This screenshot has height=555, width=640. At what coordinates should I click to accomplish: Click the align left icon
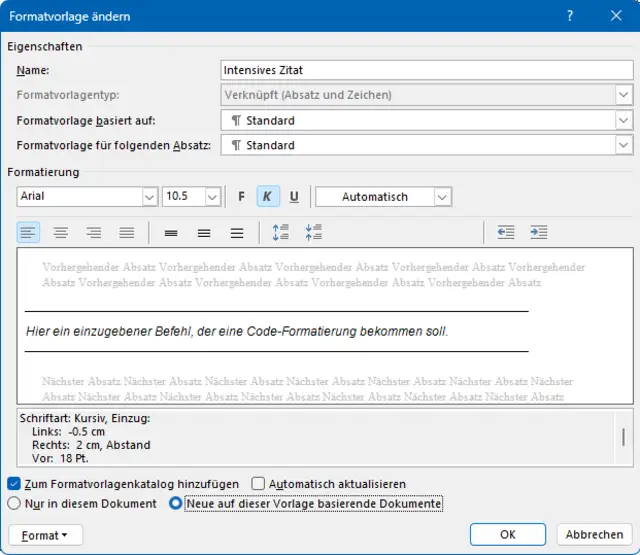pyautogui.click(x=28, y=232)
